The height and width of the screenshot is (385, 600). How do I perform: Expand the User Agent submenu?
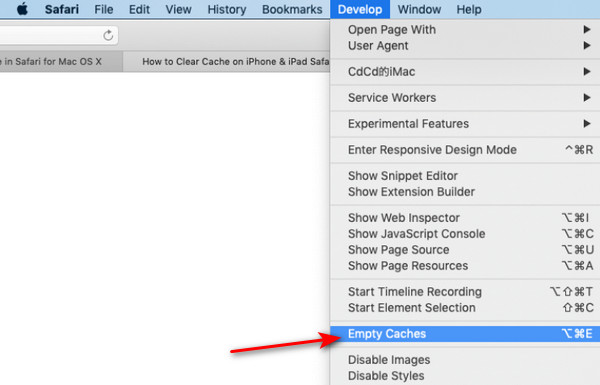click(x=465, y=46)
